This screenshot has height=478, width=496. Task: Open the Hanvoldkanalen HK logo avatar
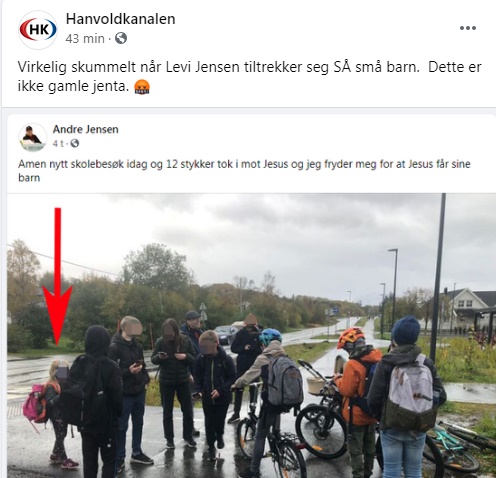[x=38, y=30]
